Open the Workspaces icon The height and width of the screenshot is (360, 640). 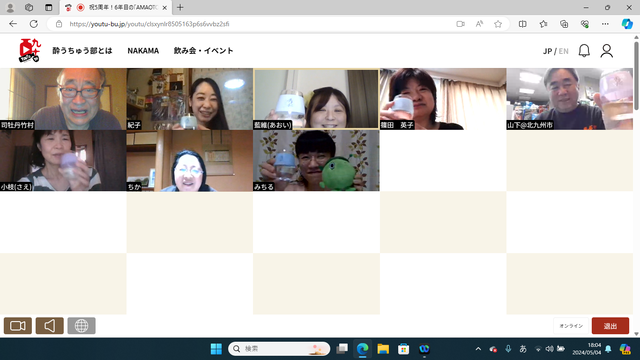pos(29,7)
